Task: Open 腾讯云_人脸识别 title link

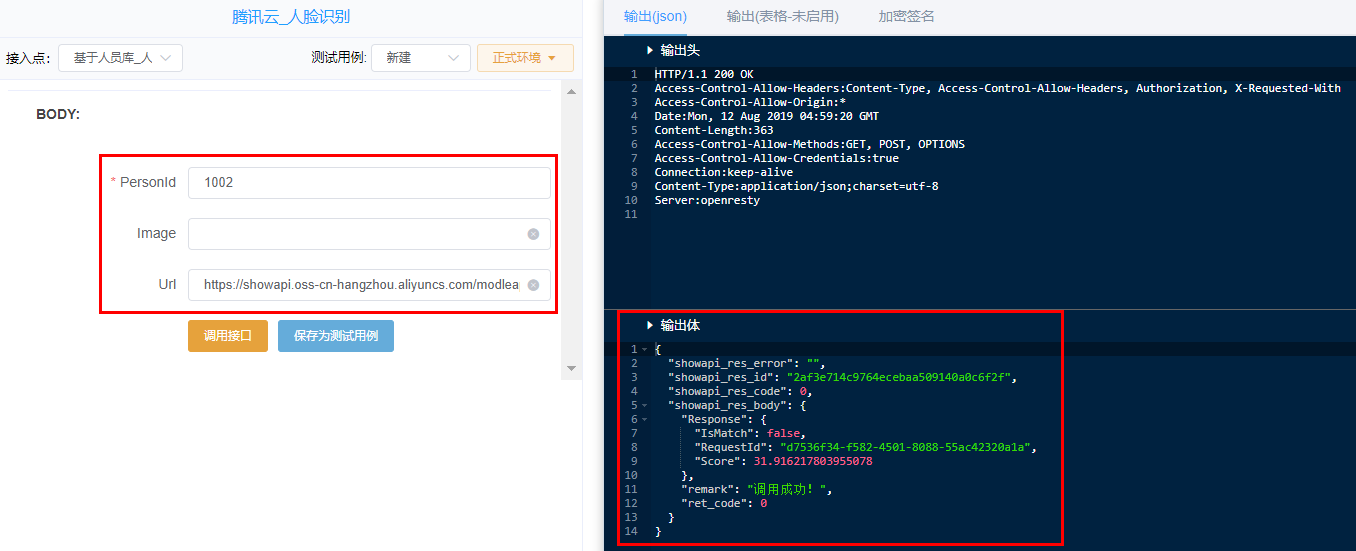Action: (291, 17)
